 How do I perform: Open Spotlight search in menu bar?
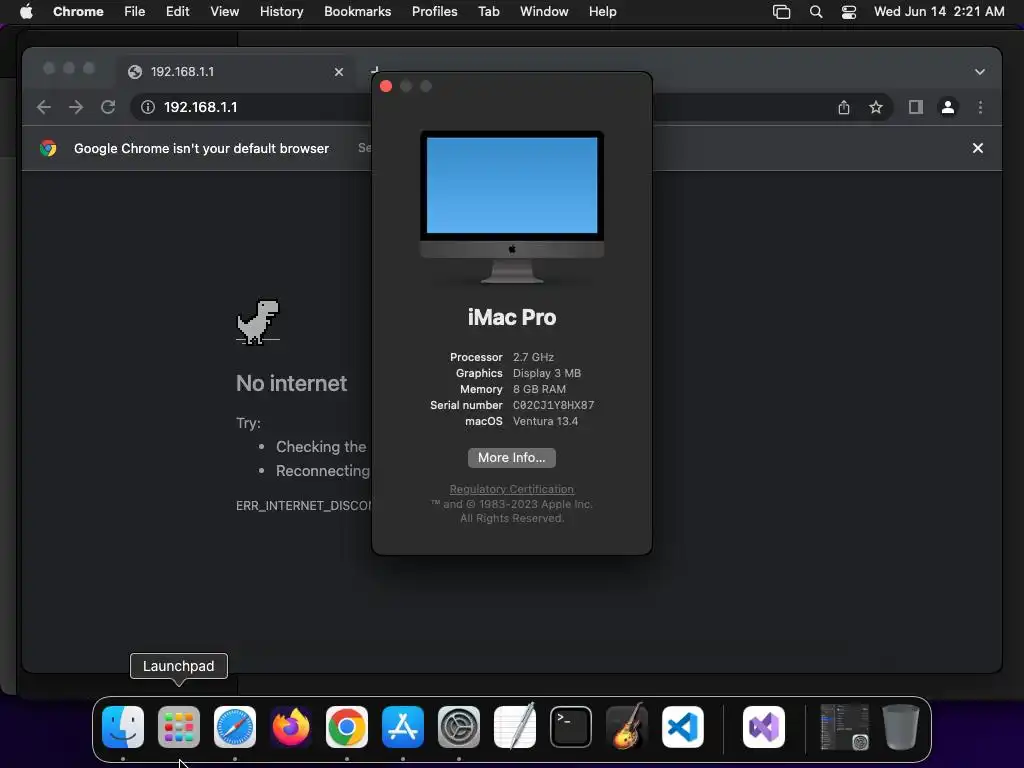click(x=816, y=12)
